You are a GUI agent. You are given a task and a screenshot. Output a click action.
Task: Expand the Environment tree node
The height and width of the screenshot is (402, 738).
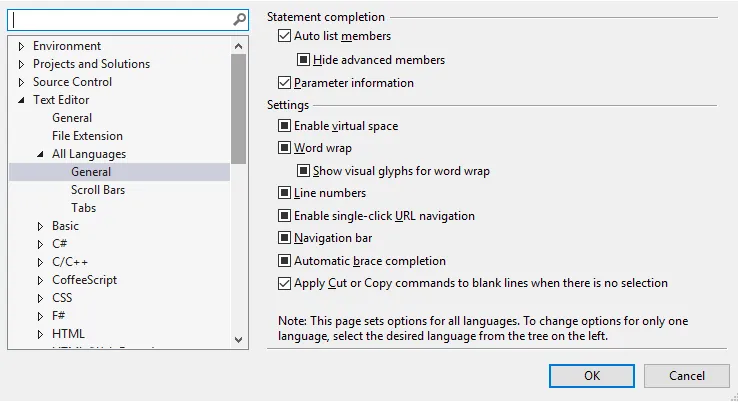pyautogui.click(x=22, y=46)
